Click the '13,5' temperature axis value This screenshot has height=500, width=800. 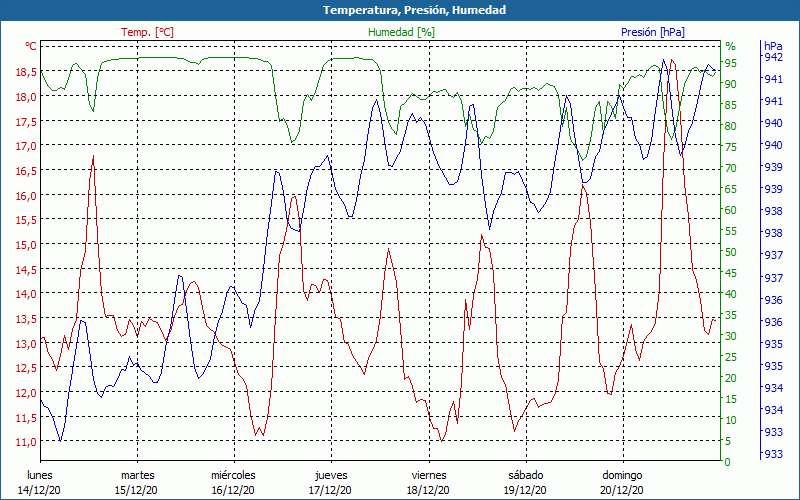coord(27,319)
